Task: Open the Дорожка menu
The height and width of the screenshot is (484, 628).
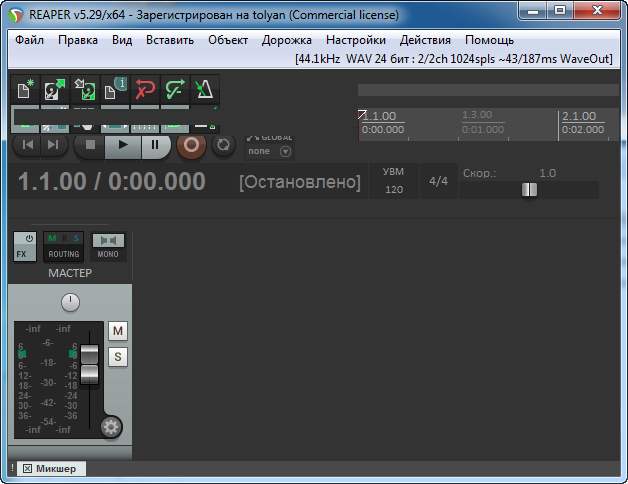Action: click(286, 40)
